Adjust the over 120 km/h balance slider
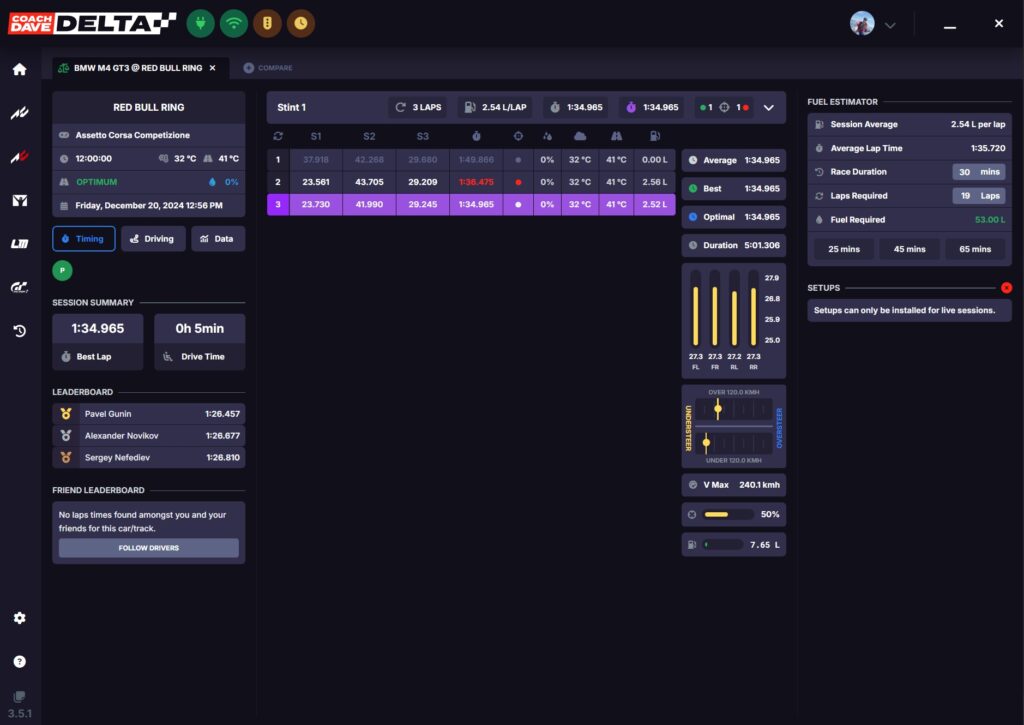Screen dimensions: 1024x725 pos(718,409)
